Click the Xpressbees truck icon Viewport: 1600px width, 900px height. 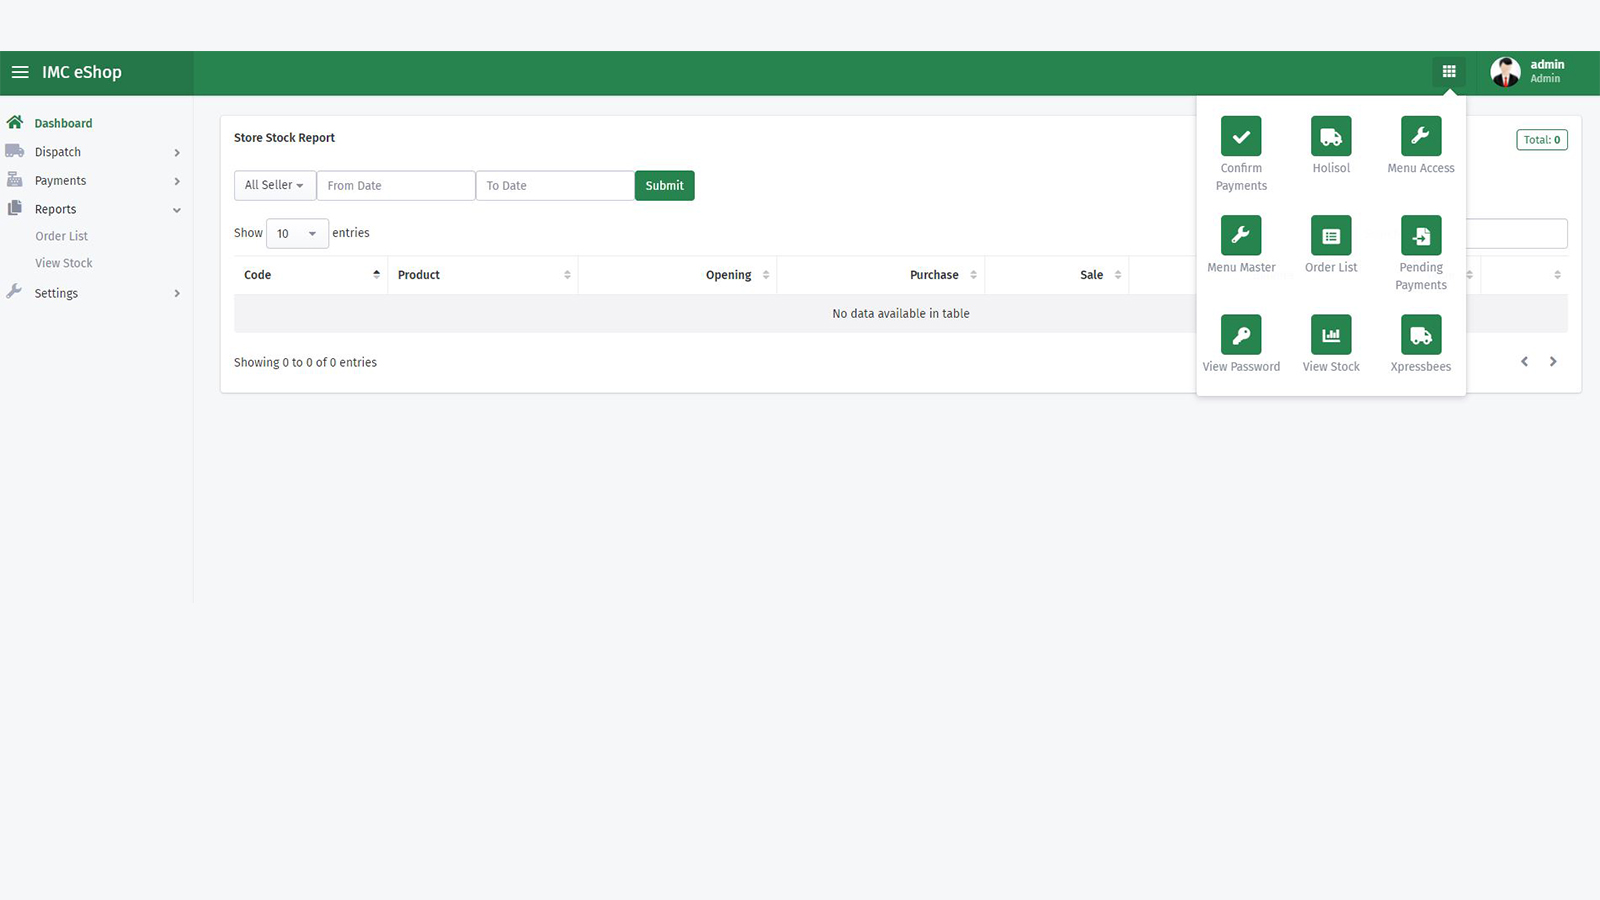click(x=1420, y=335)
